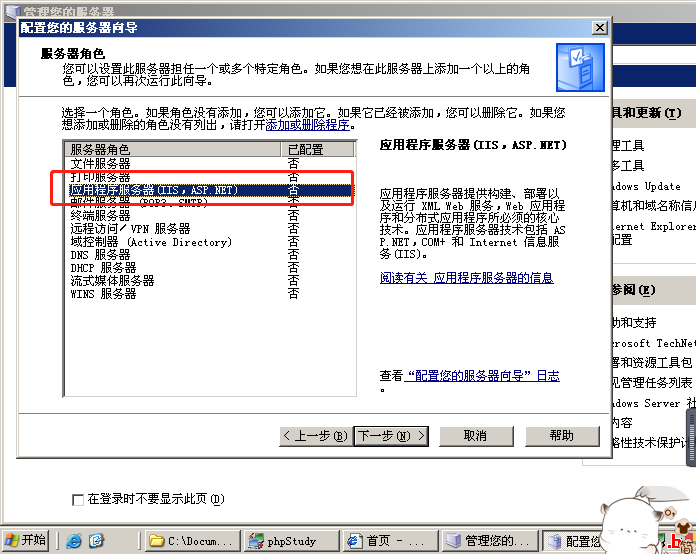This screenshot has height=554, width=696.
Task: Select the 流式媒体服务器 row
Action: click(210, 281)
